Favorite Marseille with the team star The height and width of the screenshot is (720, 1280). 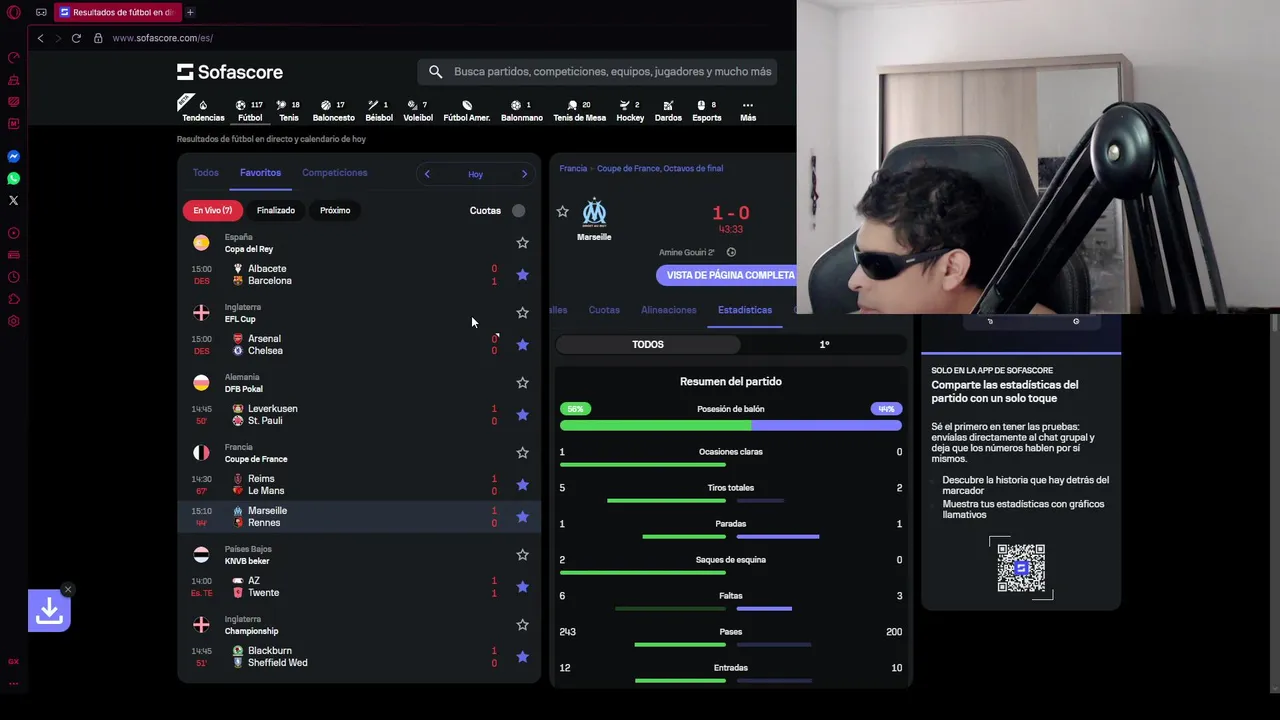[562, 212]
